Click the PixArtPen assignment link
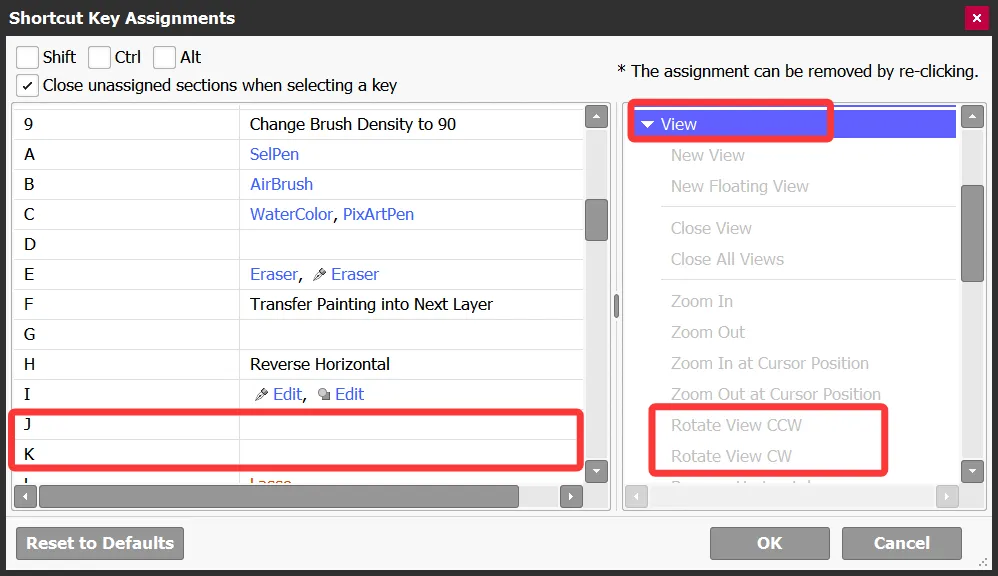Viewport: 998px width, 576px height. (378, 214)
